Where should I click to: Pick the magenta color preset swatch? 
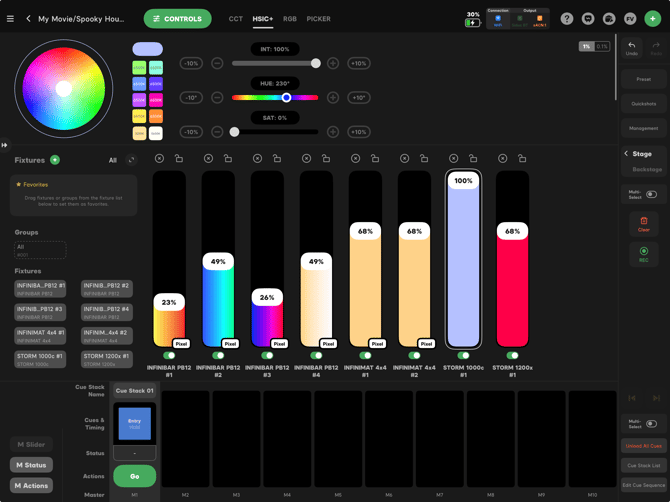coord(156,100)
